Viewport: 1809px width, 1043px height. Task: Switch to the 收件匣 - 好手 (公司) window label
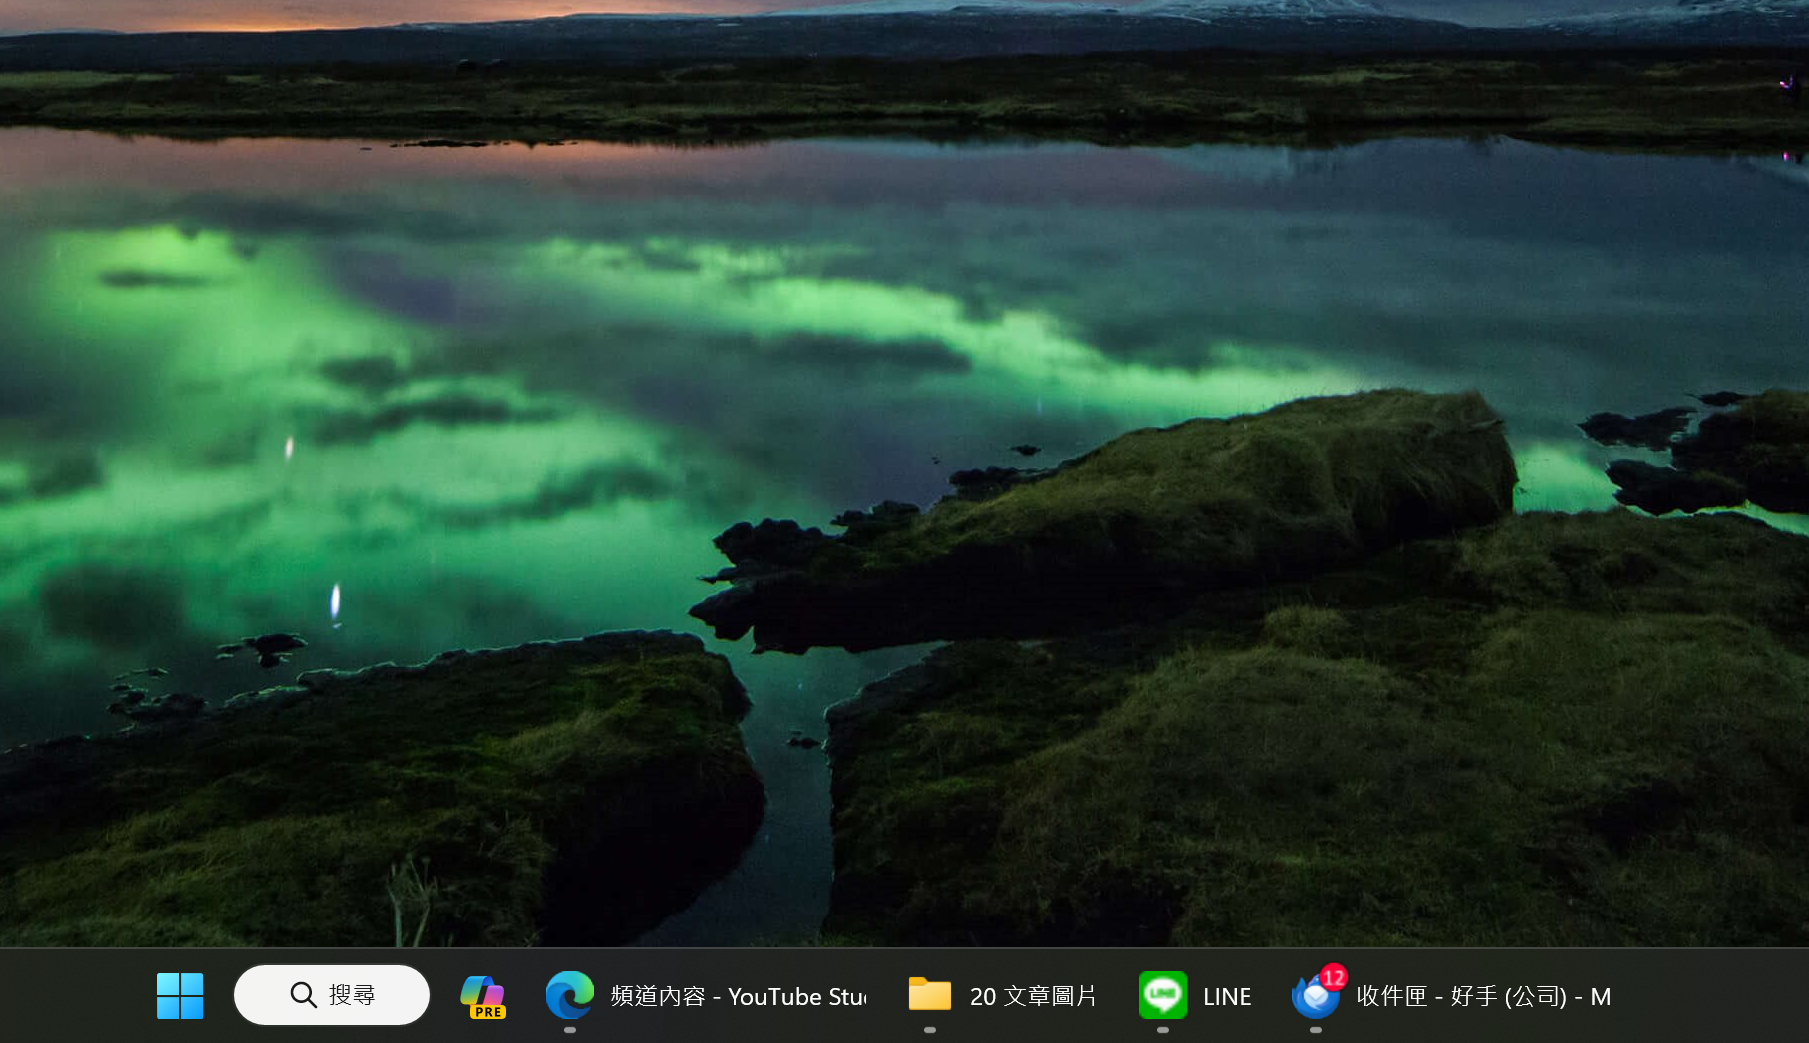coord(1483,996)
